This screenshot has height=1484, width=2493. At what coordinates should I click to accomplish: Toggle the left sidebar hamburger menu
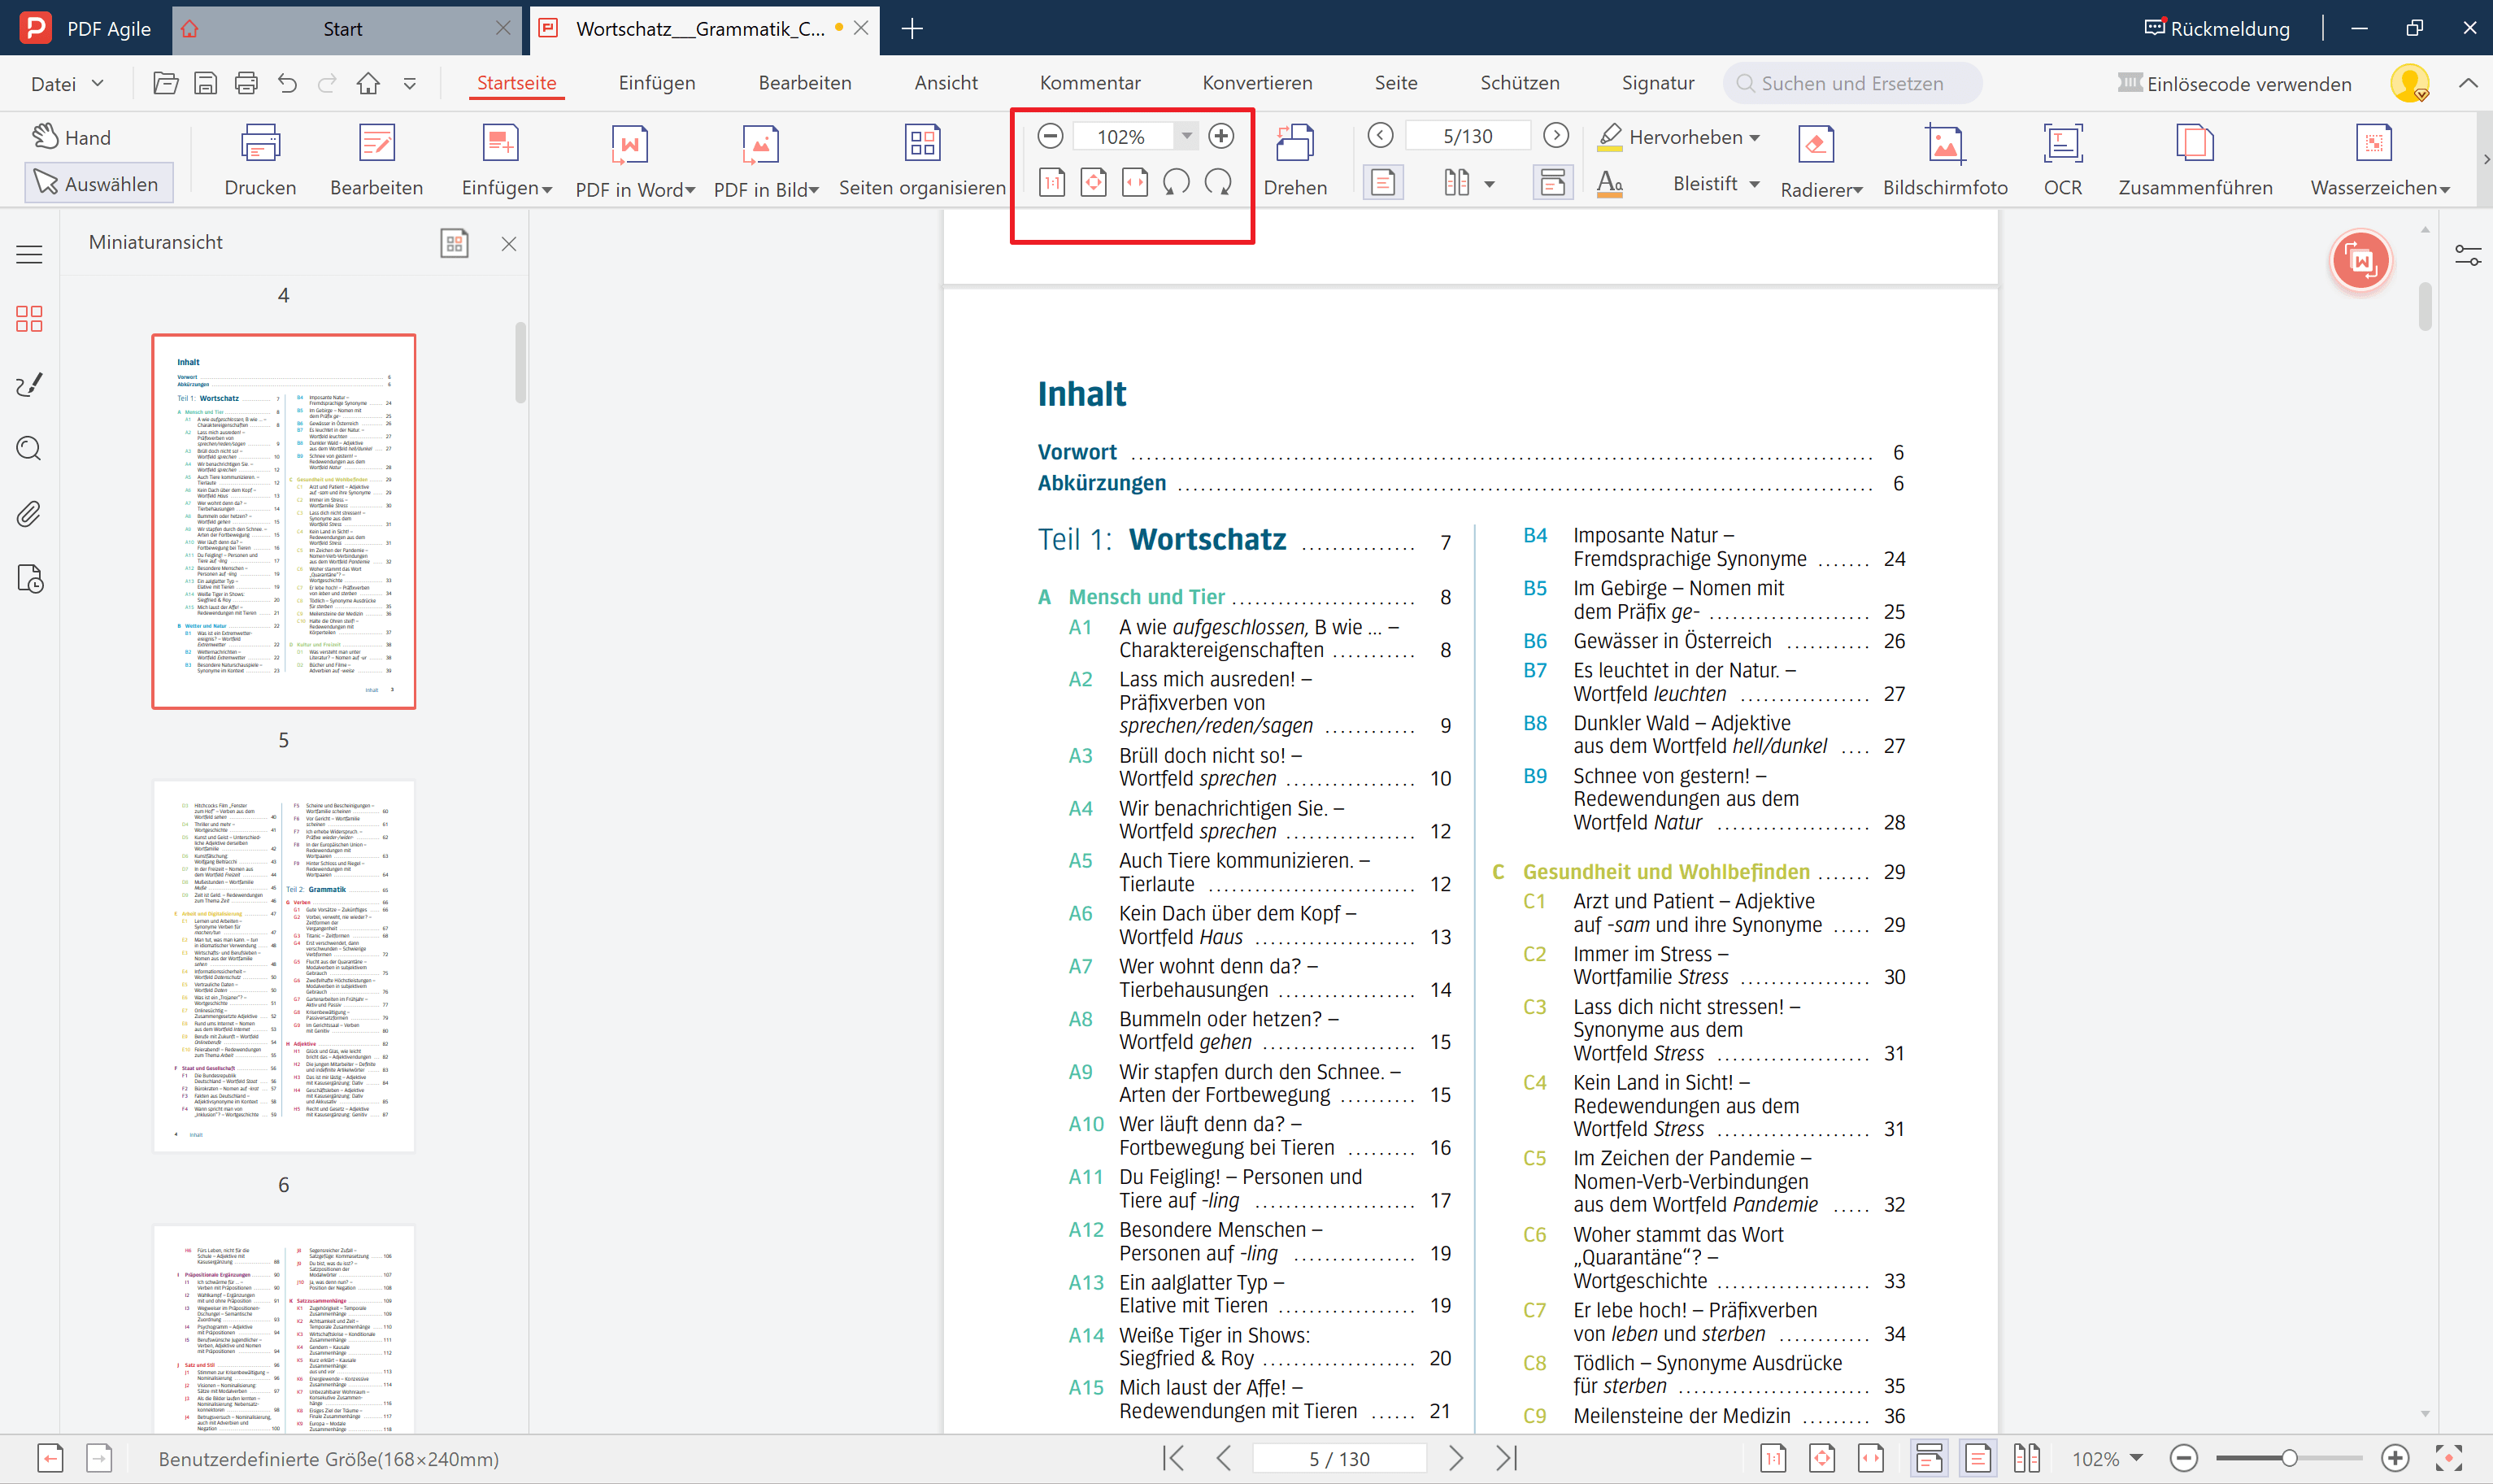[29, 254]
